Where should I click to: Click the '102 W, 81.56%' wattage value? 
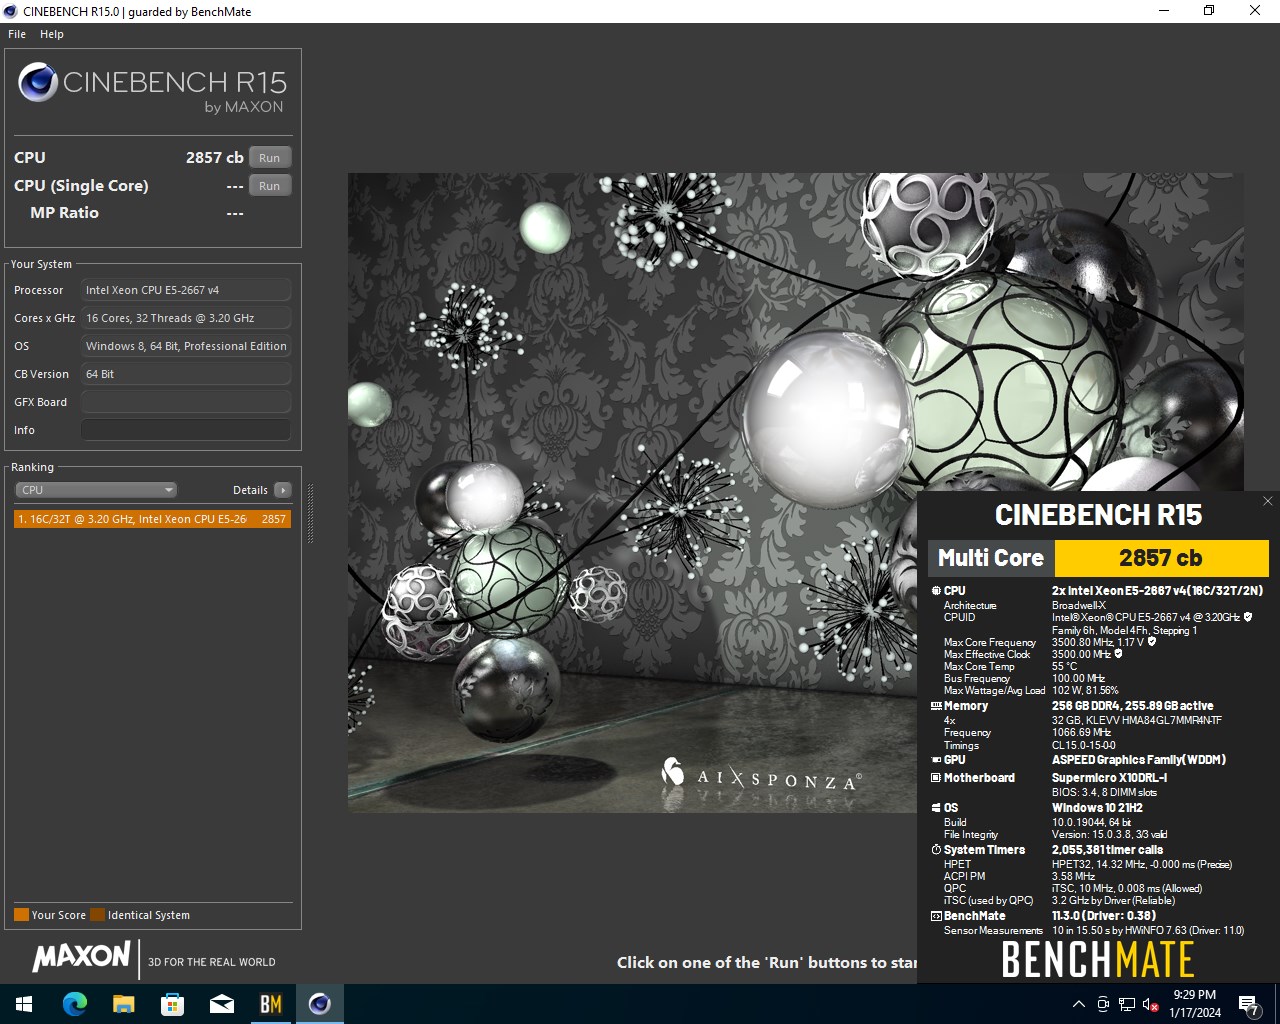pos(1085,690)
